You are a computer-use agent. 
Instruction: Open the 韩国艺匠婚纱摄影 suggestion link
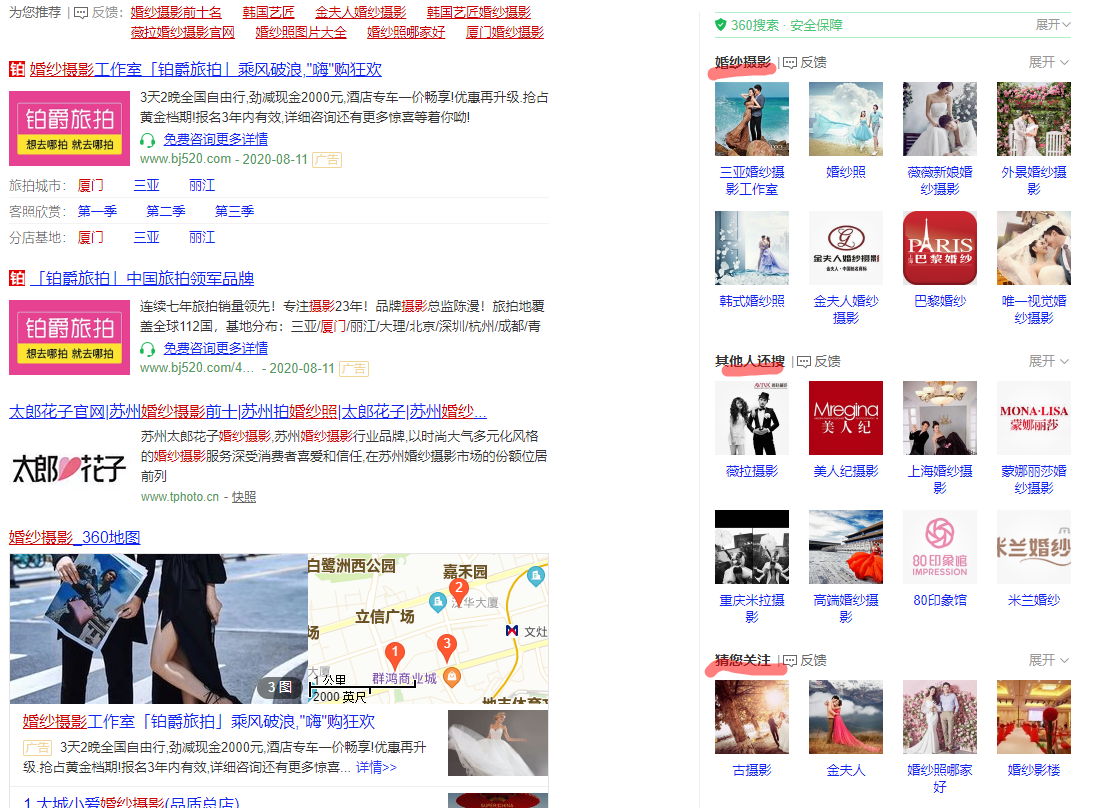coord(479,13)
